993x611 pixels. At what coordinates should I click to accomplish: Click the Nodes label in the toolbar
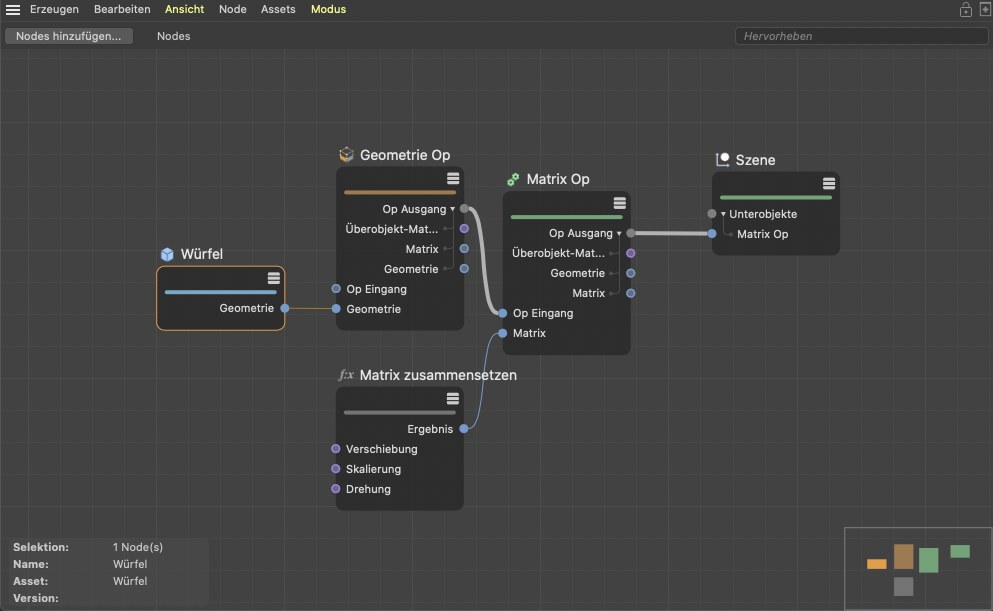click(173, 36)
